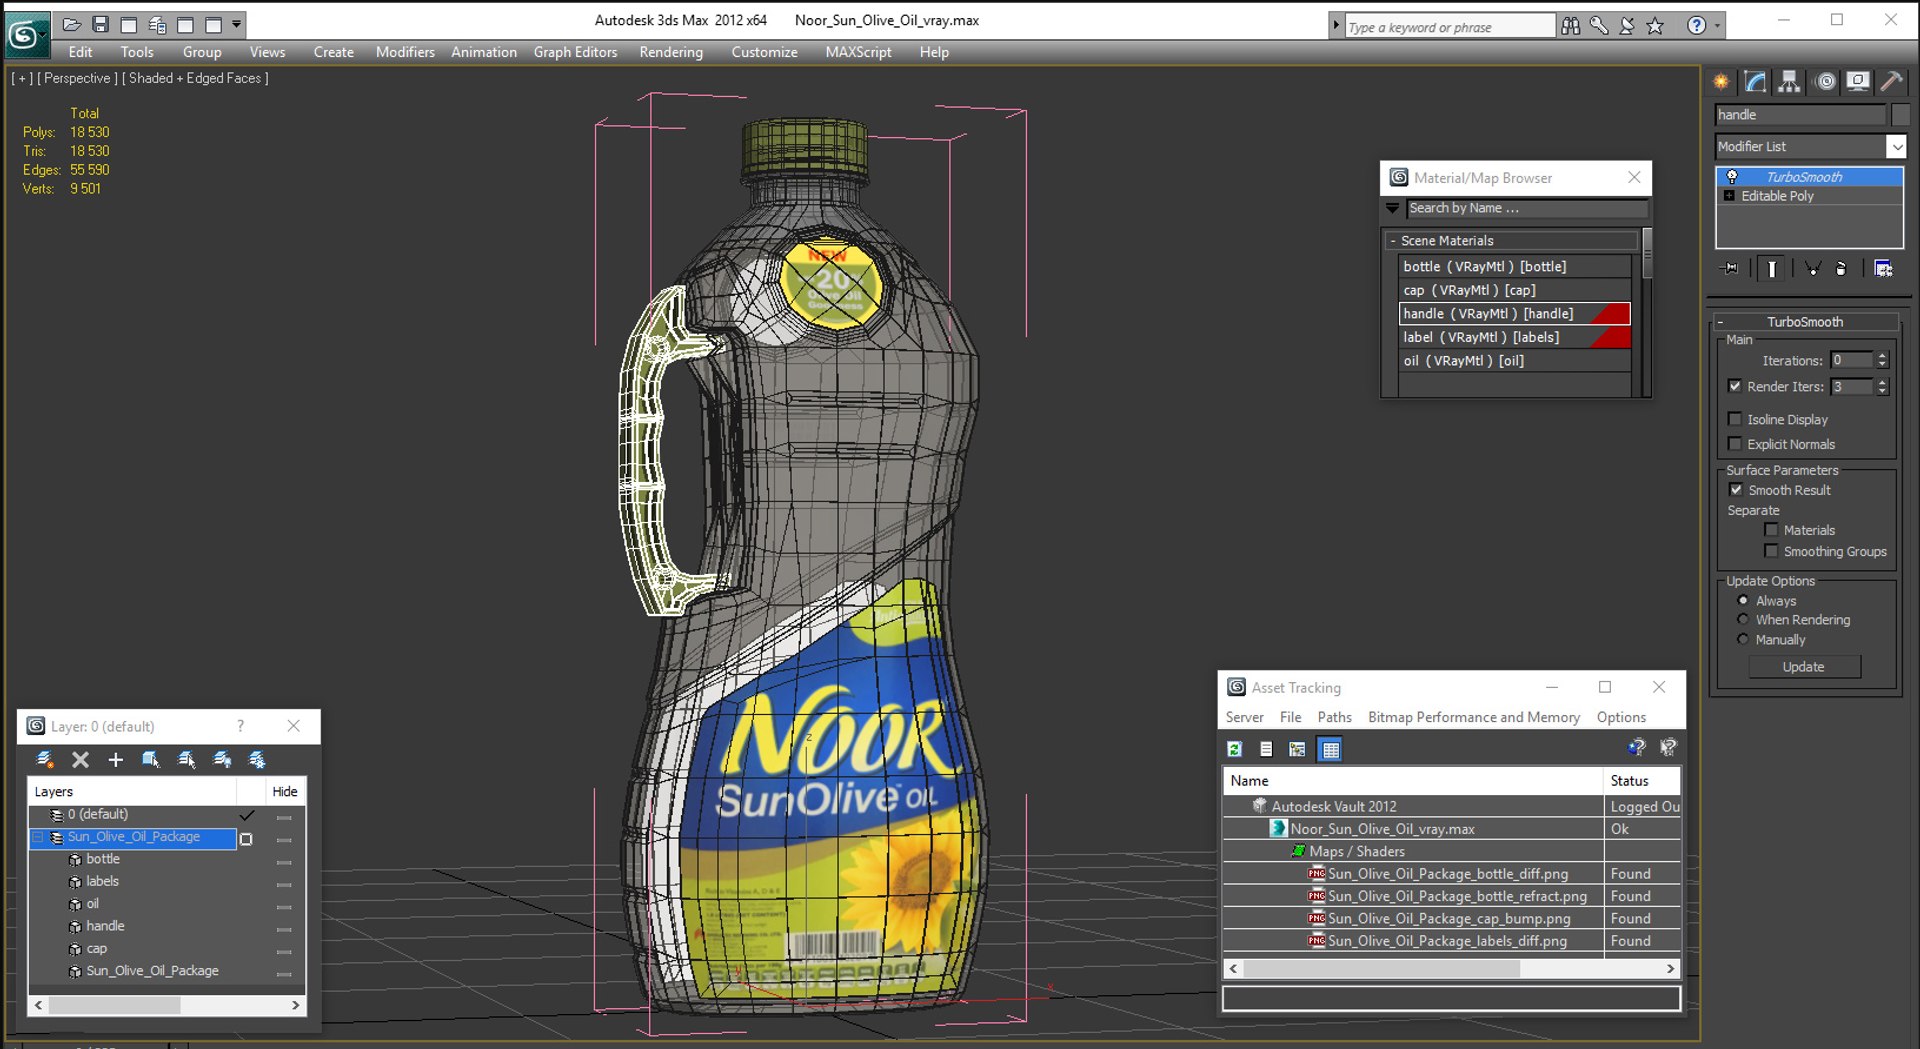Image resolution: width=1920 pixels, height=1049 pixels.
Task: Toggle Show End Result icon
Action: 1771,268
